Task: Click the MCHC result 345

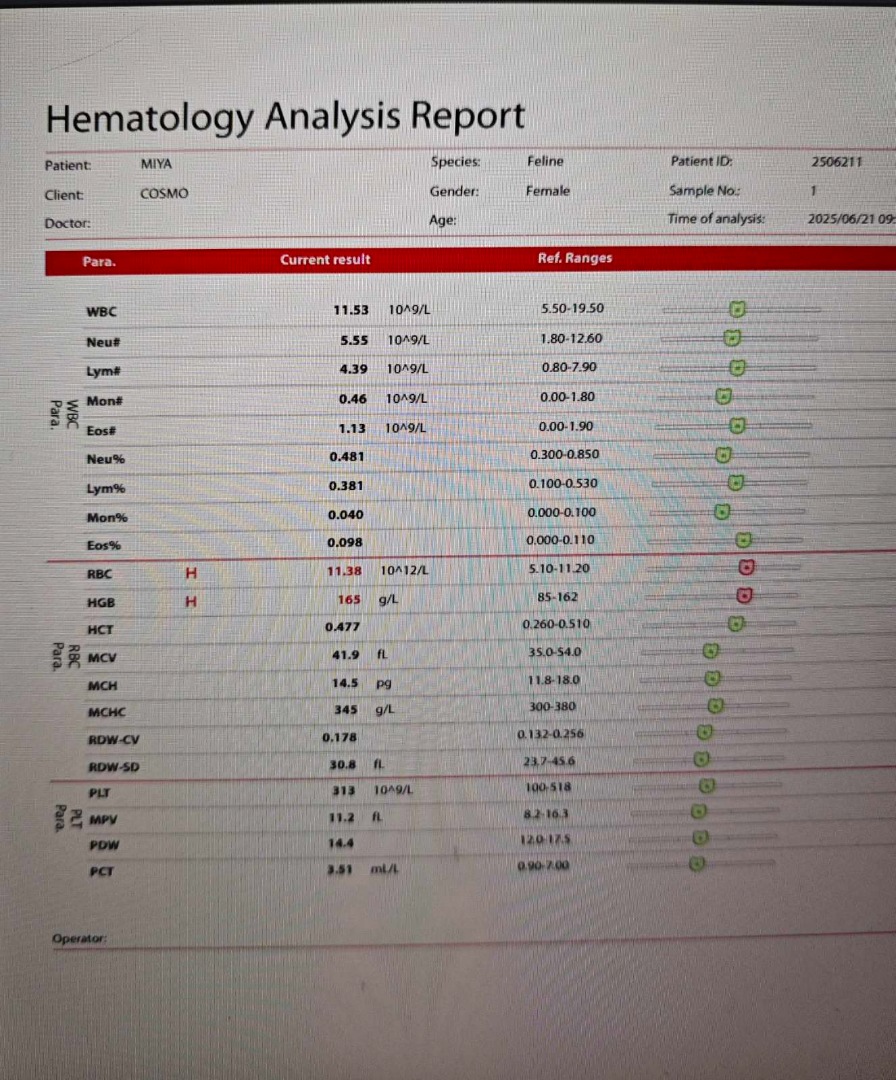Action: tap(346, 709)
